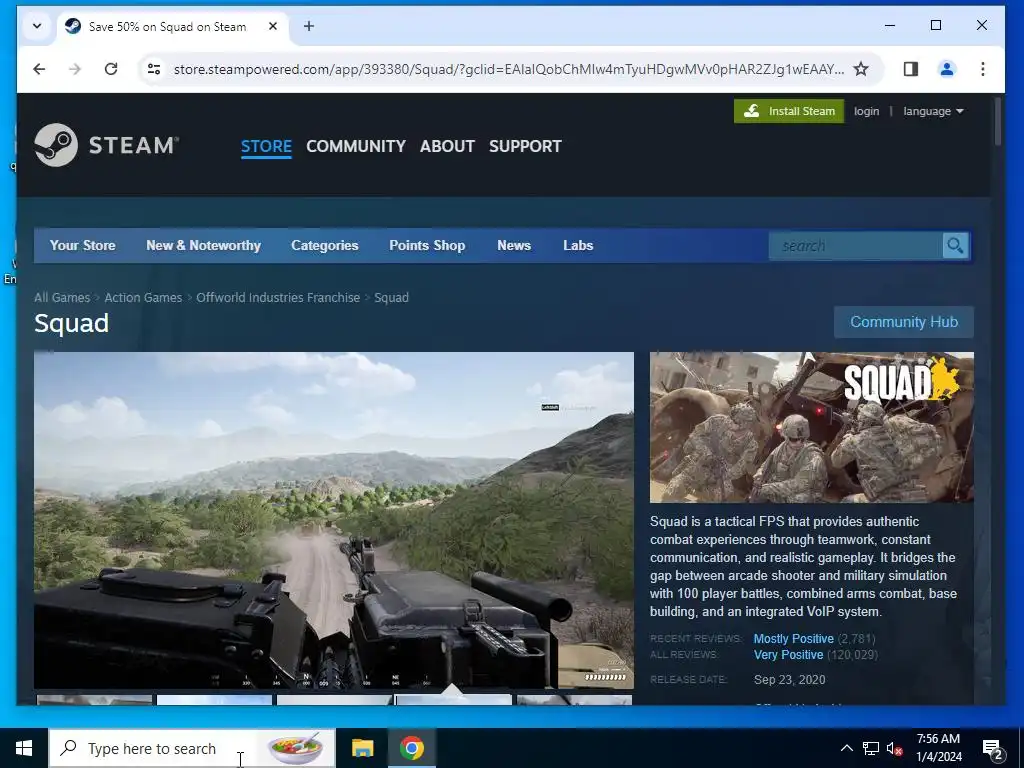Image resolution: width=1024 pixels, height=768 pixels.
Task: Open the SUPPORT header link
Action: 525,146
